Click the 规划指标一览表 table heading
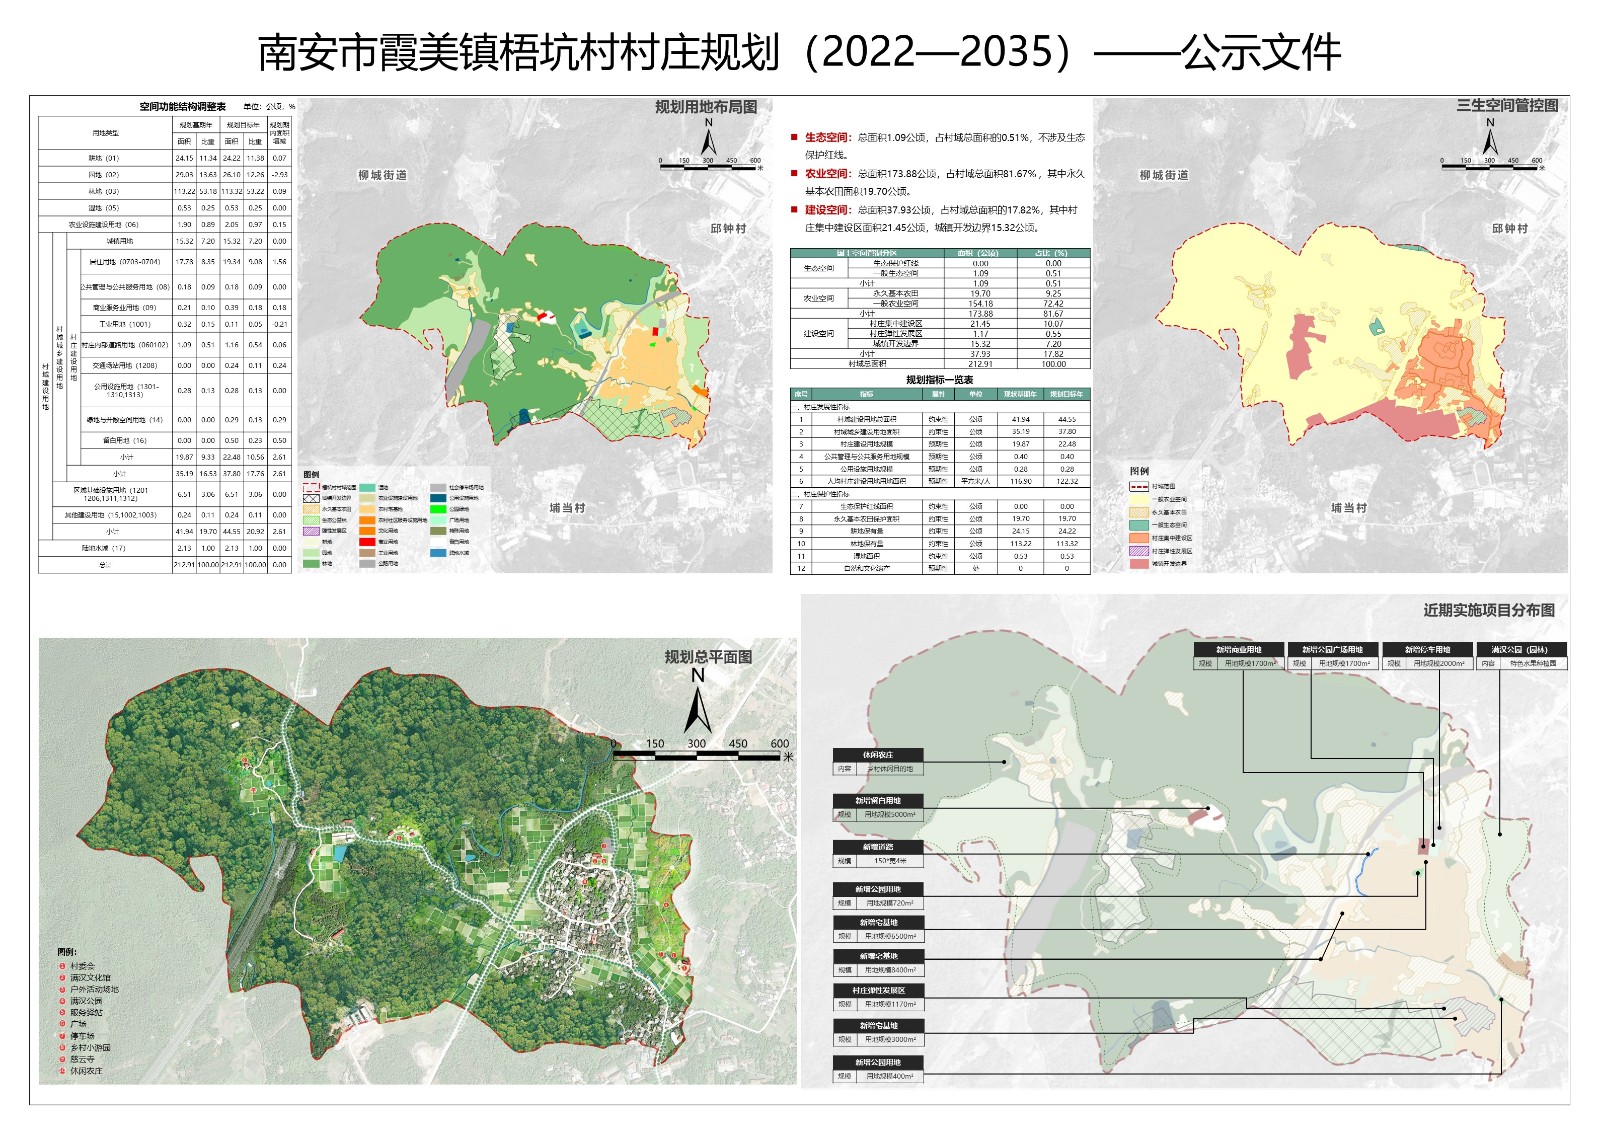 [x=939, y=380]
